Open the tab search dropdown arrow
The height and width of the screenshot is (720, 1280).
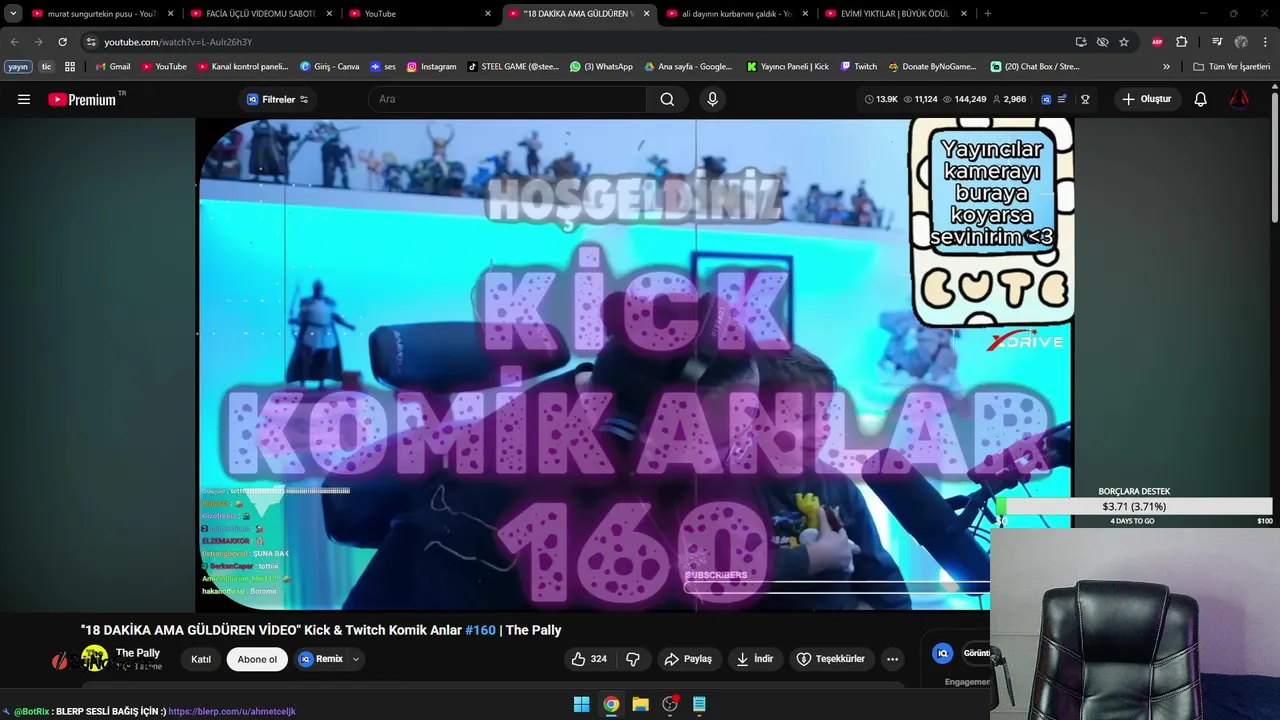click(13, 14)
